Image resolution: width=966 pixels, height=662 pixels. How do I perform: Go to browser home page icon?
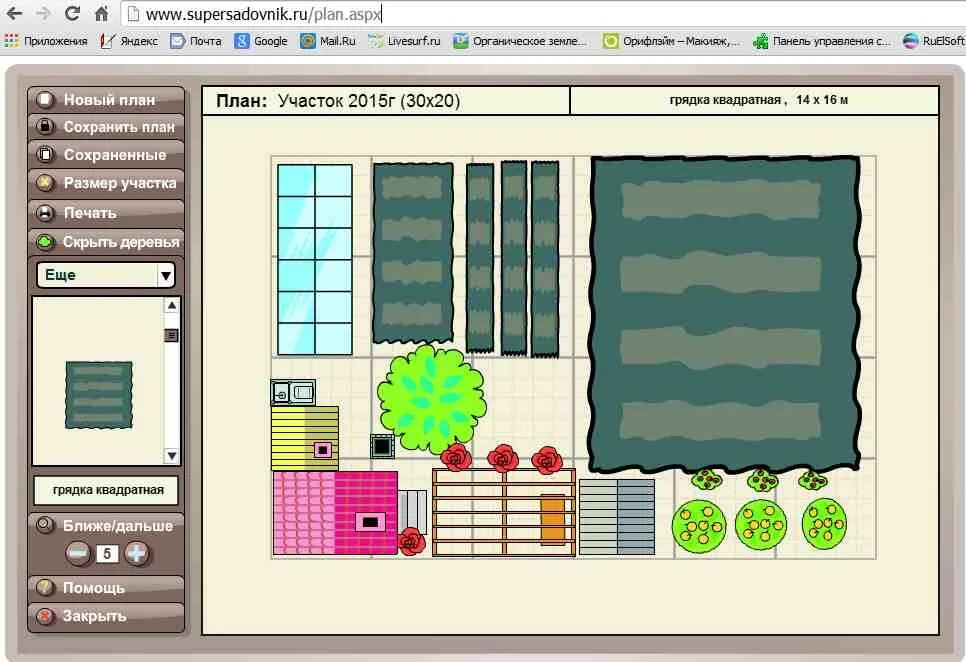102,14
